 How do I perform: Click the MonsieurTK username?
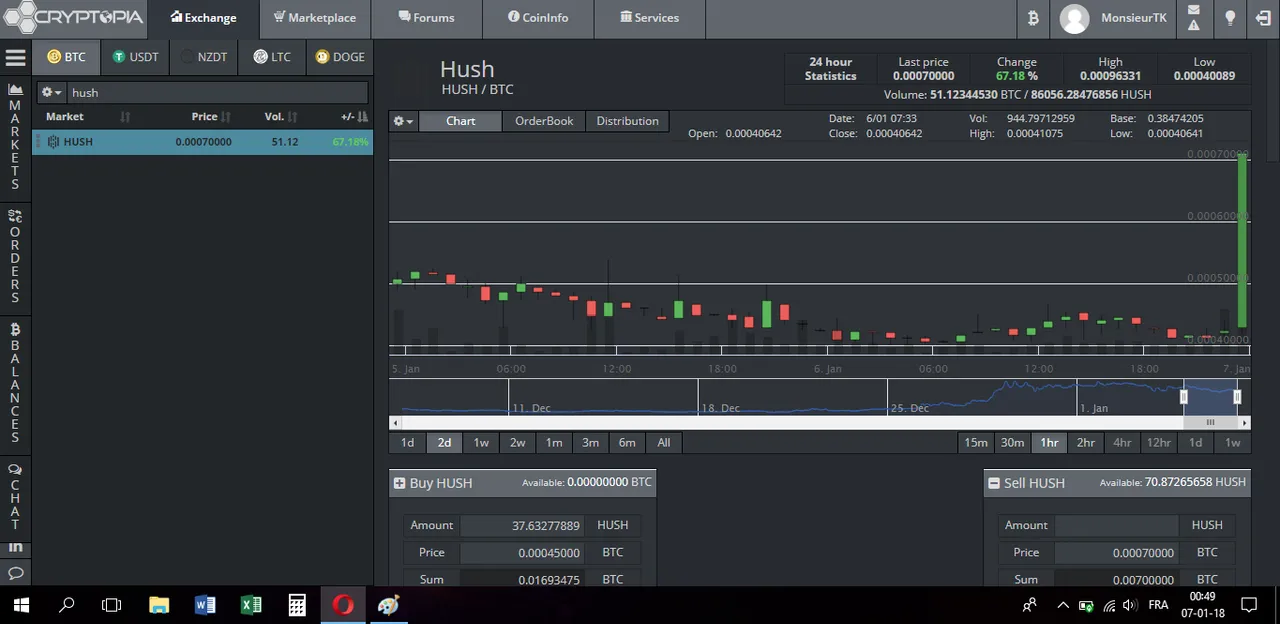pyautogui.click(x=1133, y=18)
